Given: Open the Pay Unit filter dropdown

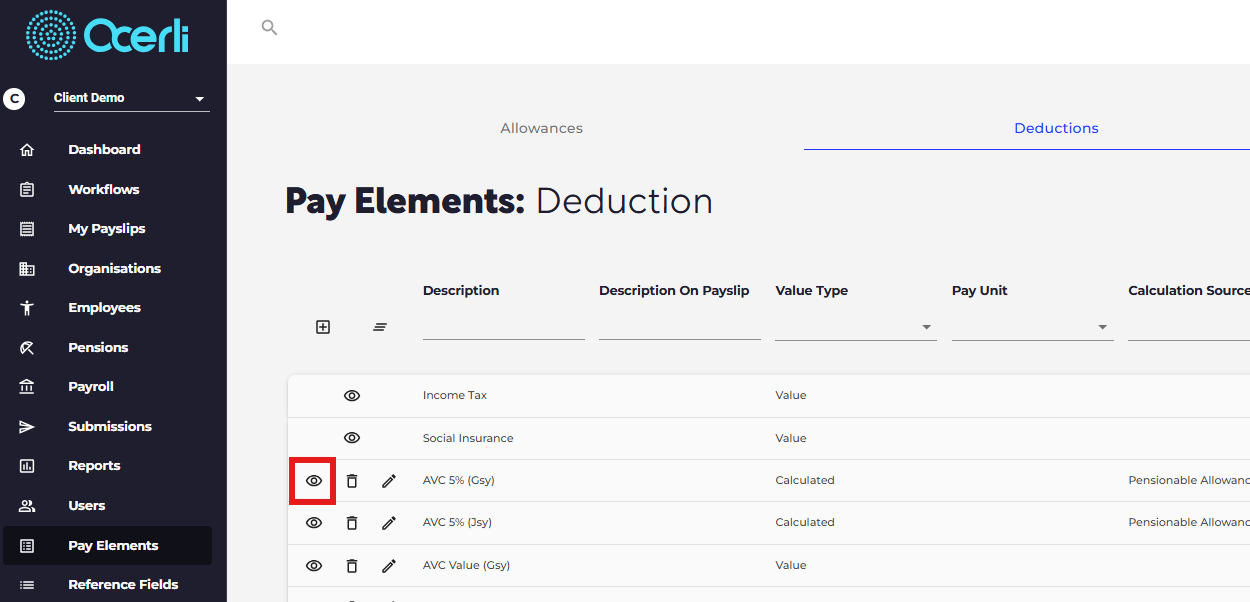Looking at the screenshot, I should [1033, 327].
